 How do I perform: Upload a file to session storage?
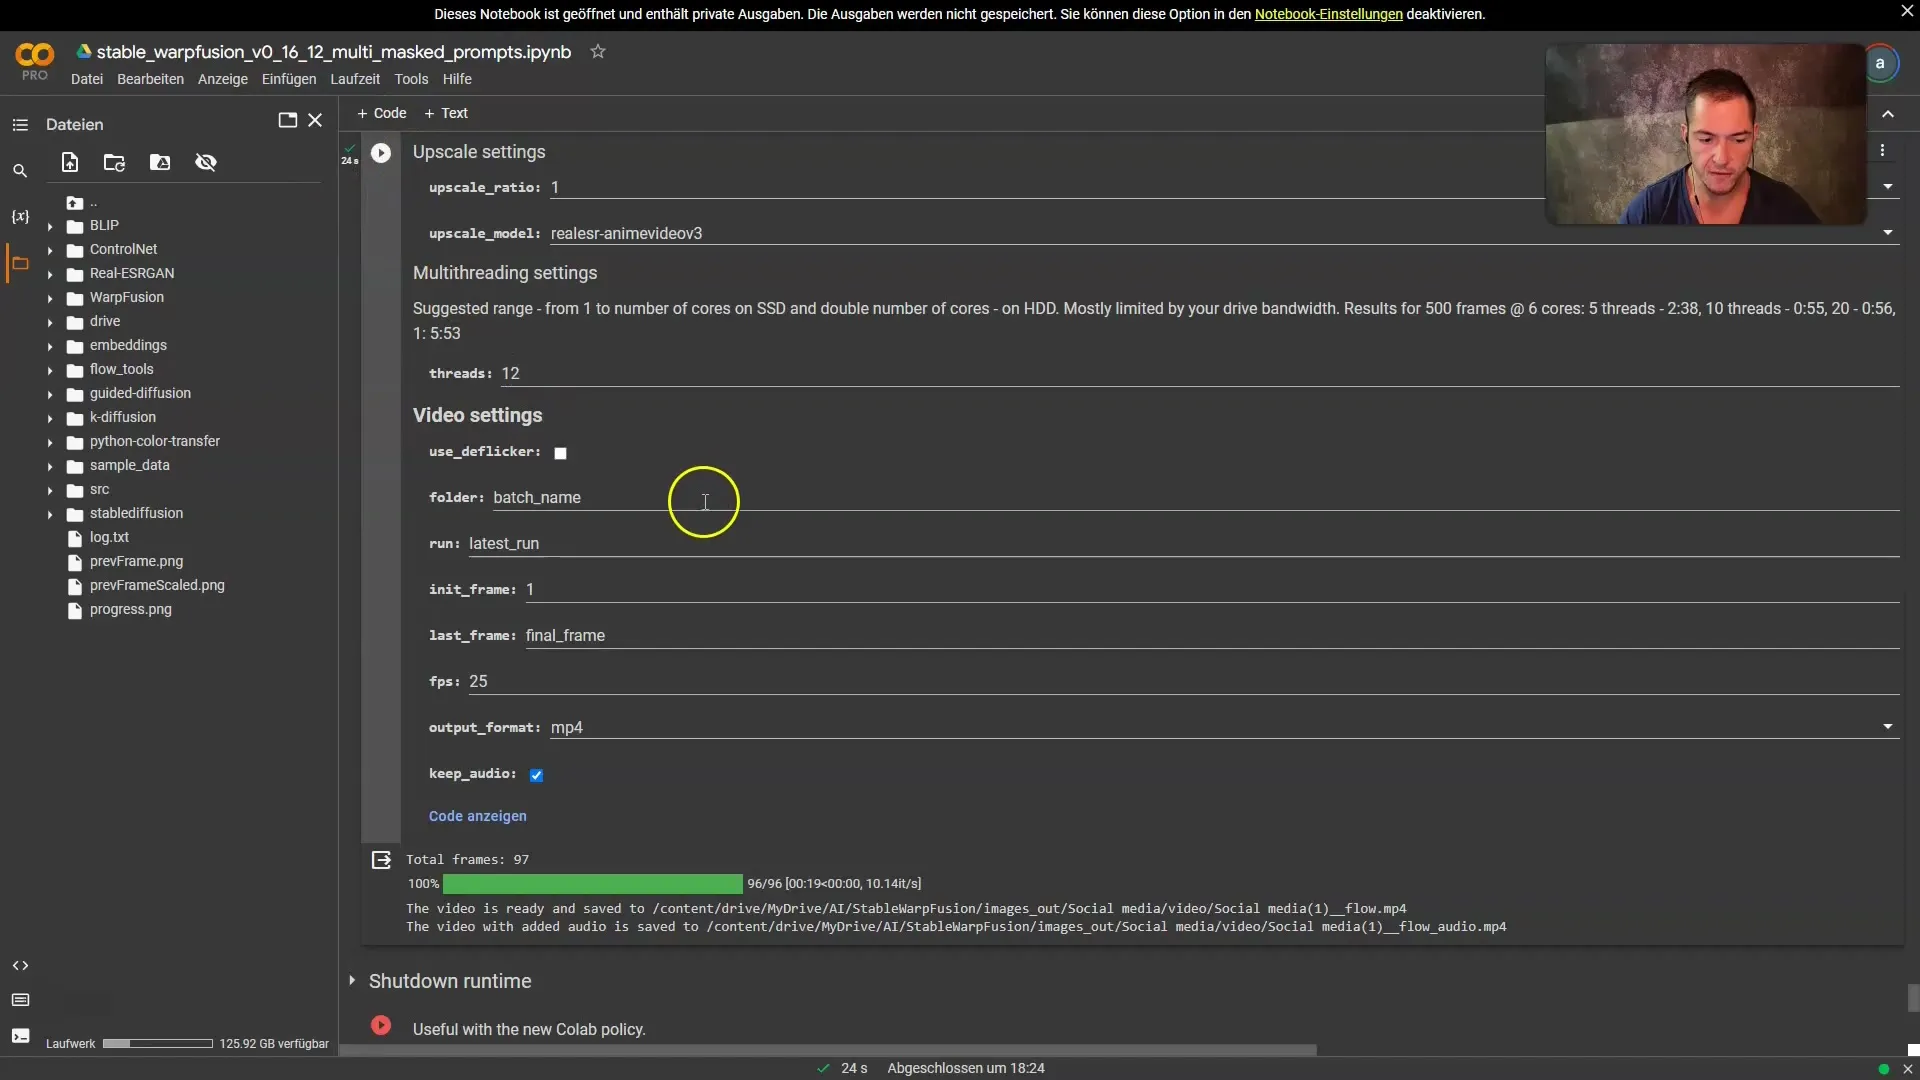coord(70,162)
